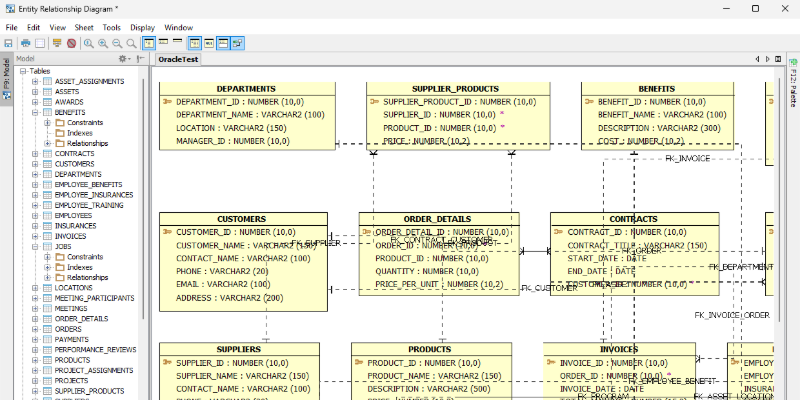
Task: Open the page grid layout icon
Action: [x=40, y=43]
